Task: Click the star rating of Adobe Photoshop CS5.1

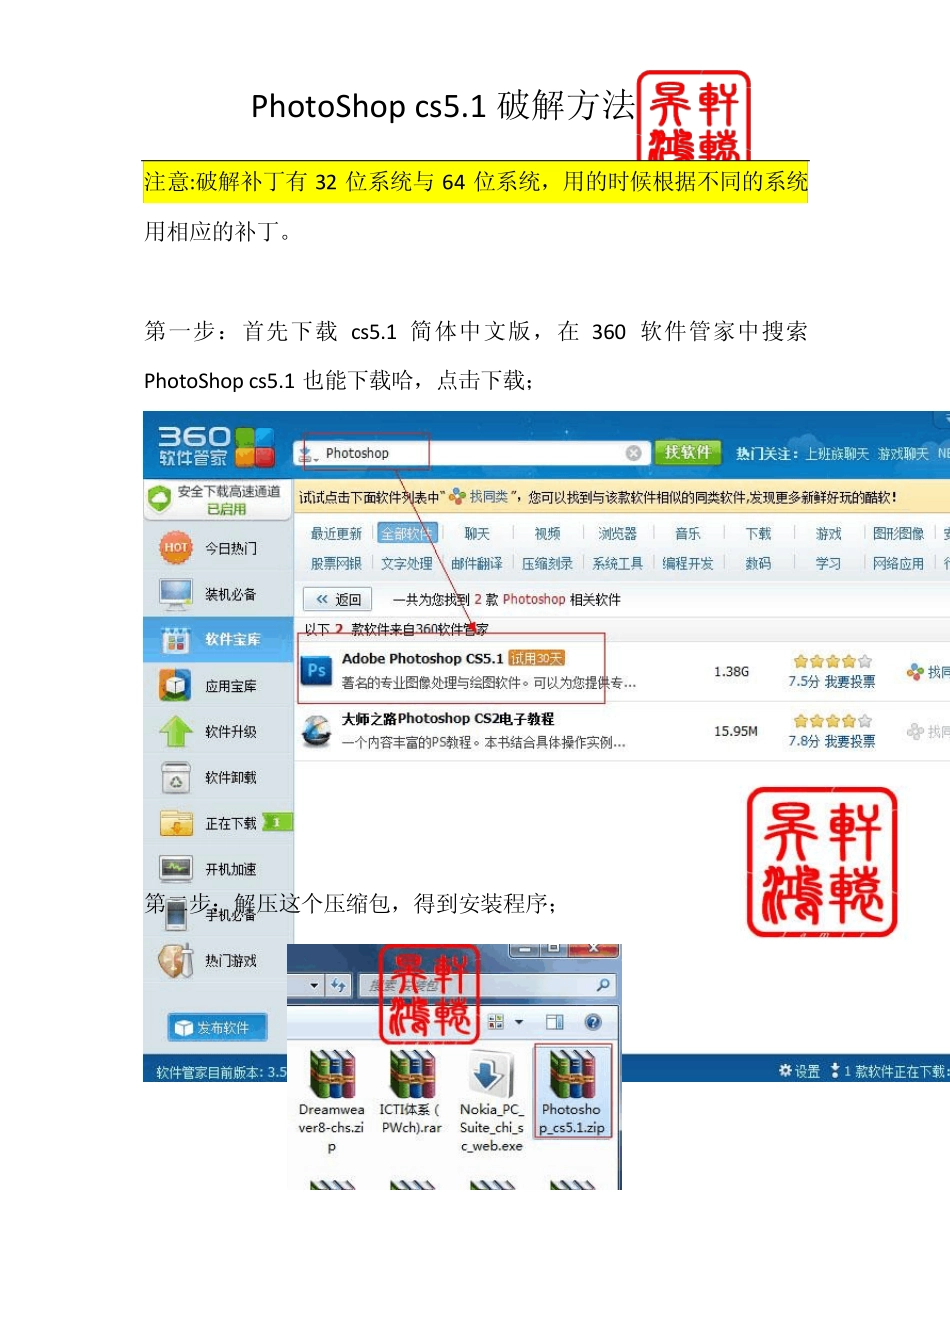Action: click(x=832, y=661)
